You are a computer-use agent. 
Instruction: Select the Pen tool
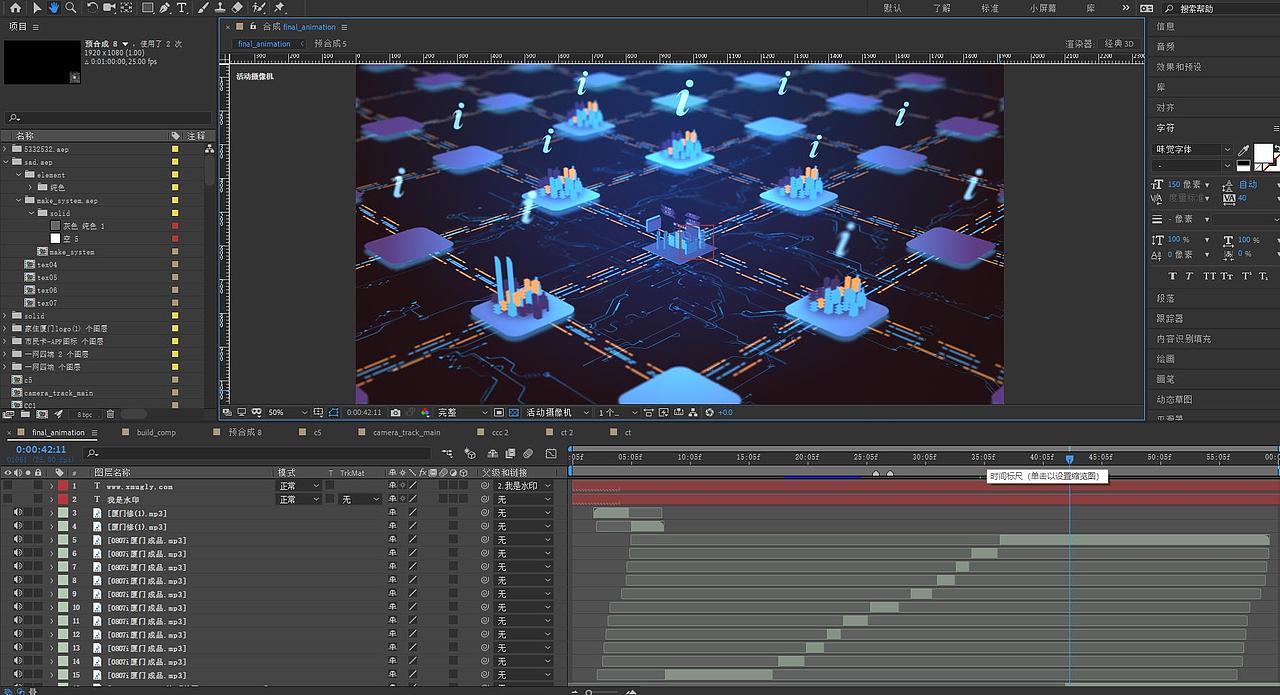[x=164, y=7]
